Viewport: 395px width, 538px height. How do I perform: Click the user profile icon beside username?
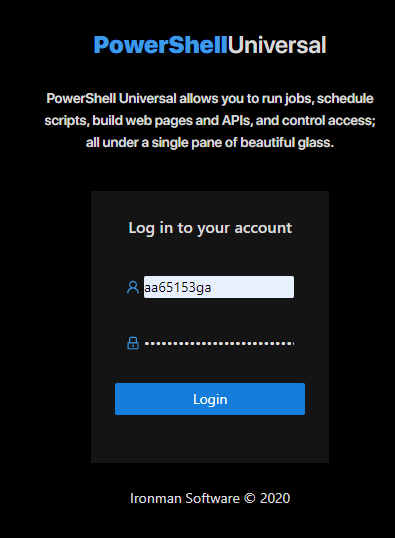pos(133,287)
